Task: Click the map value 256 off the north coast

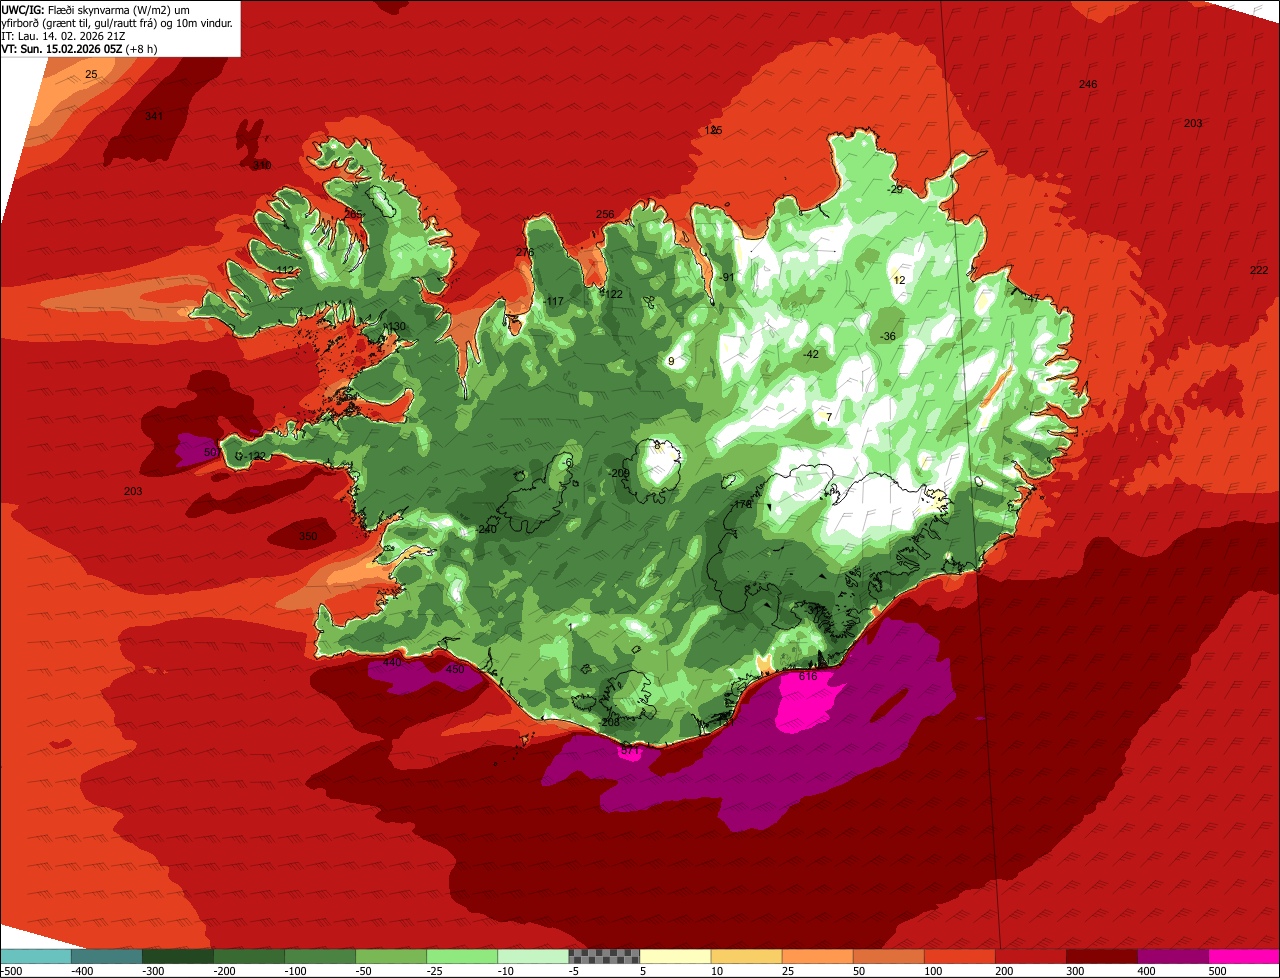Action: point(605,214)
